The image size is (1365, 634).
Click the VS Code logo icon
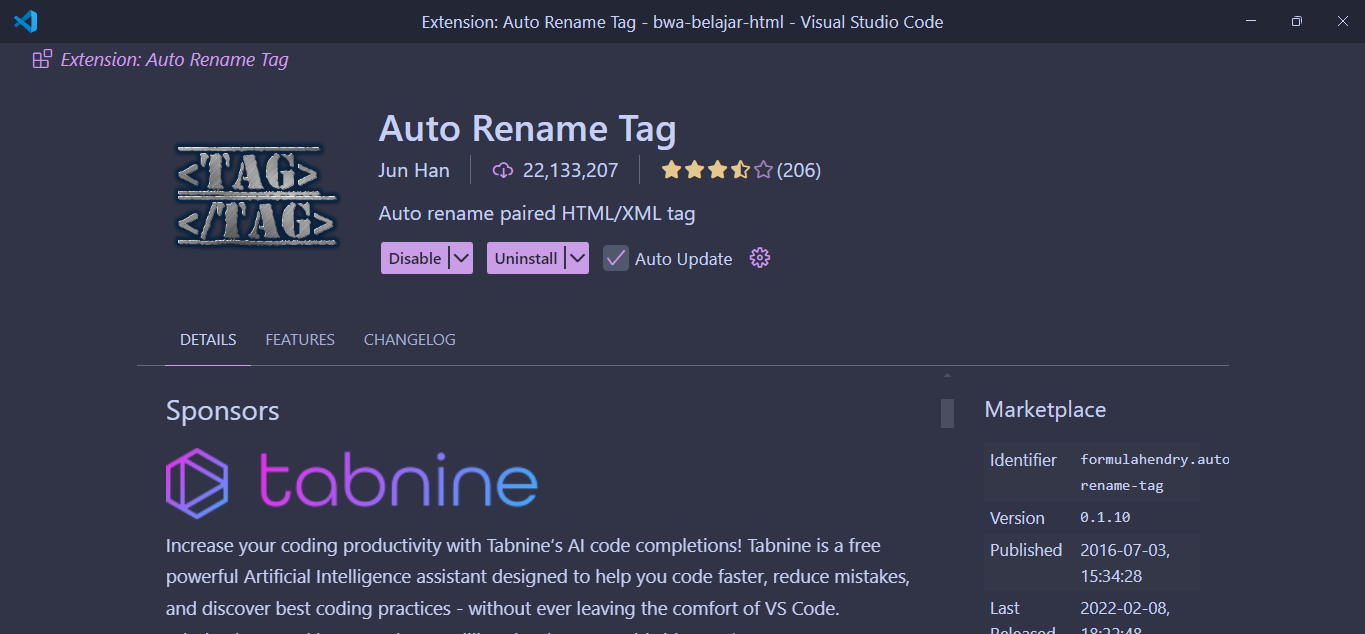[26, 21]
